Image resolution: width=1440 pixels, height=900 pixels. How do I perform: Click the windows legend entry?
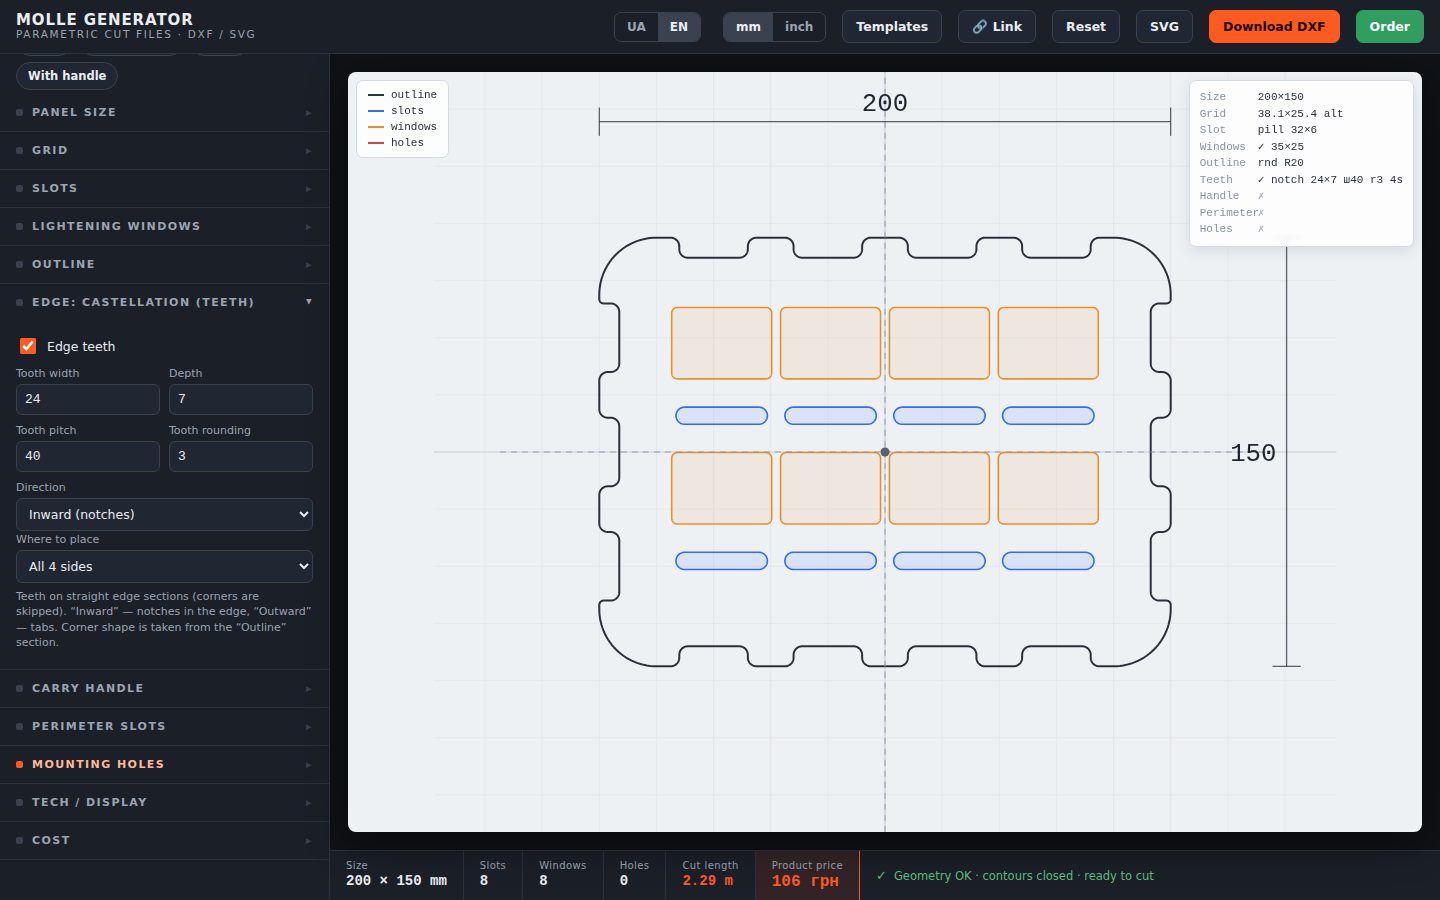[403, 127]
